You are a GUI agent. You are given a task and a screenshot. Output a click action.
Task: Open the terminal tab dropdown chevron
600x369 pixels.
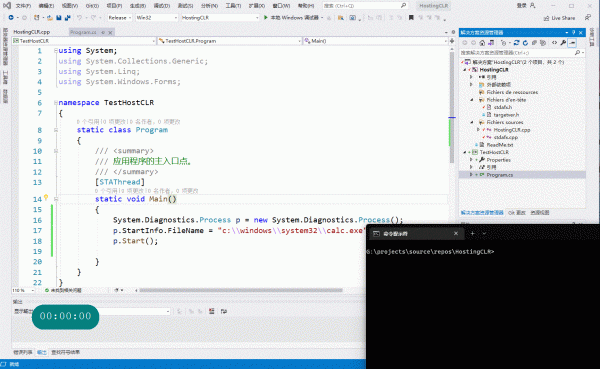click(x=484, y=233)
